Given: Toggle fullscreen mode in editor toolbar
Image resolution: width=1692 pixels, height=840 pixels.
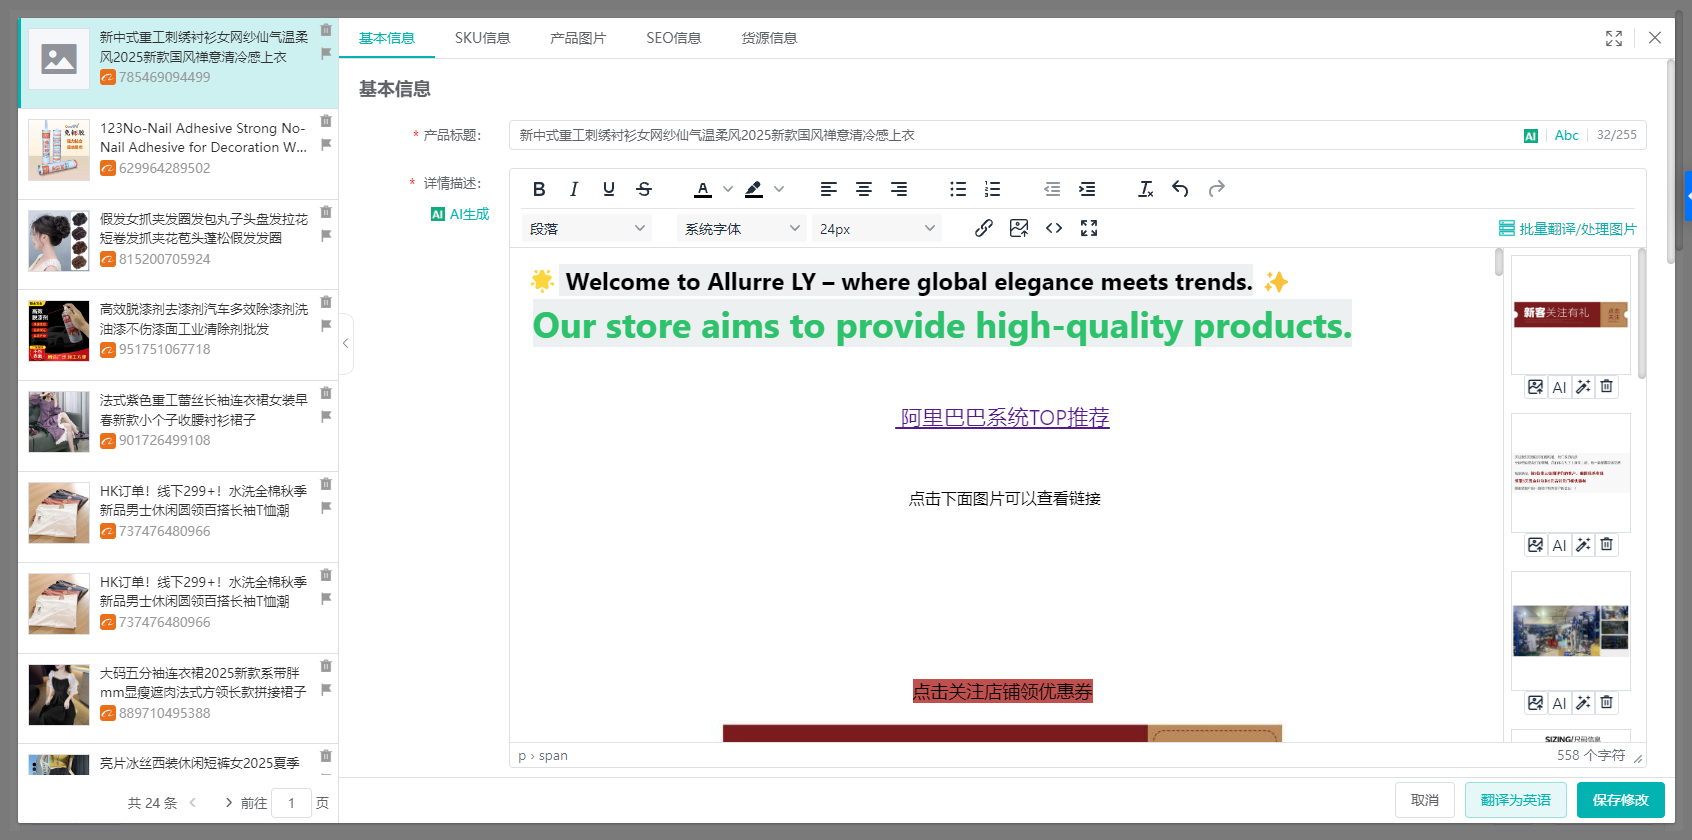Looking at the screenshot, I should pos(1089,228).
